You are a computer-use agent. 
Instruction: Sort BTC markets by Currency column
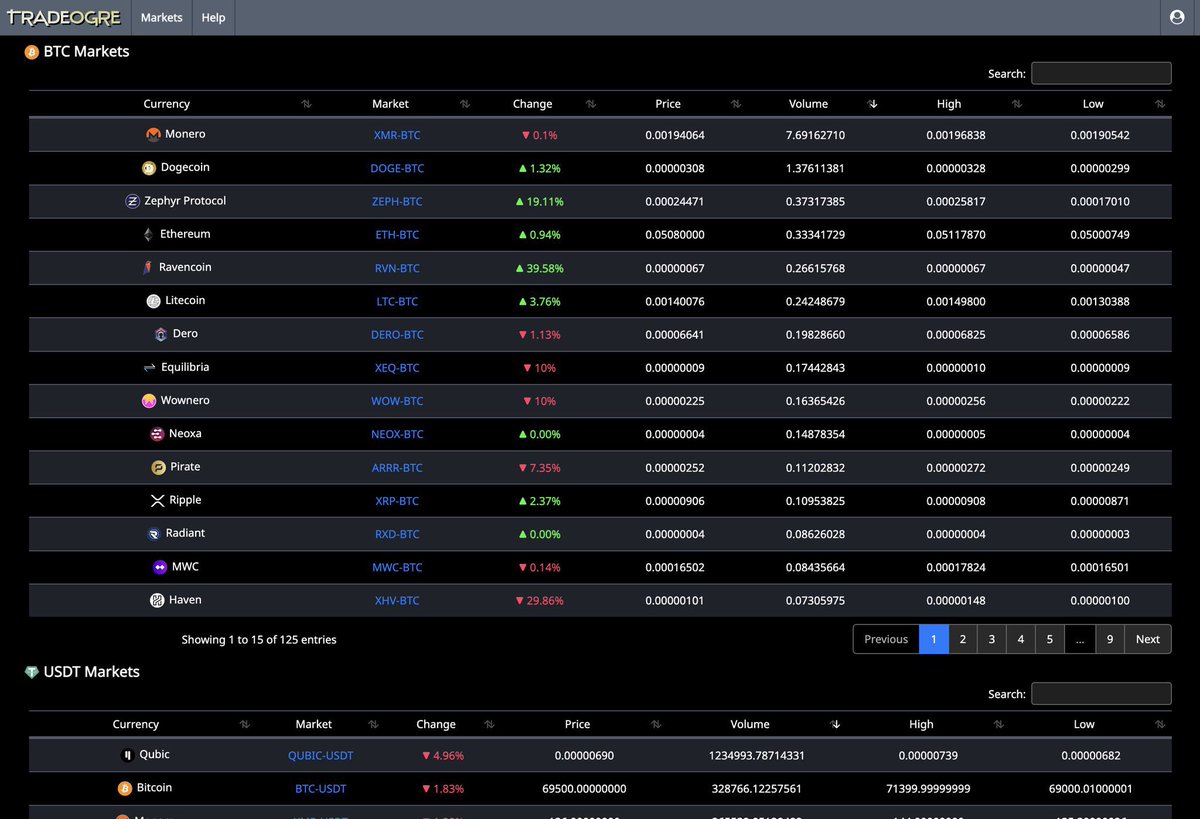click(x=306, y=104)
